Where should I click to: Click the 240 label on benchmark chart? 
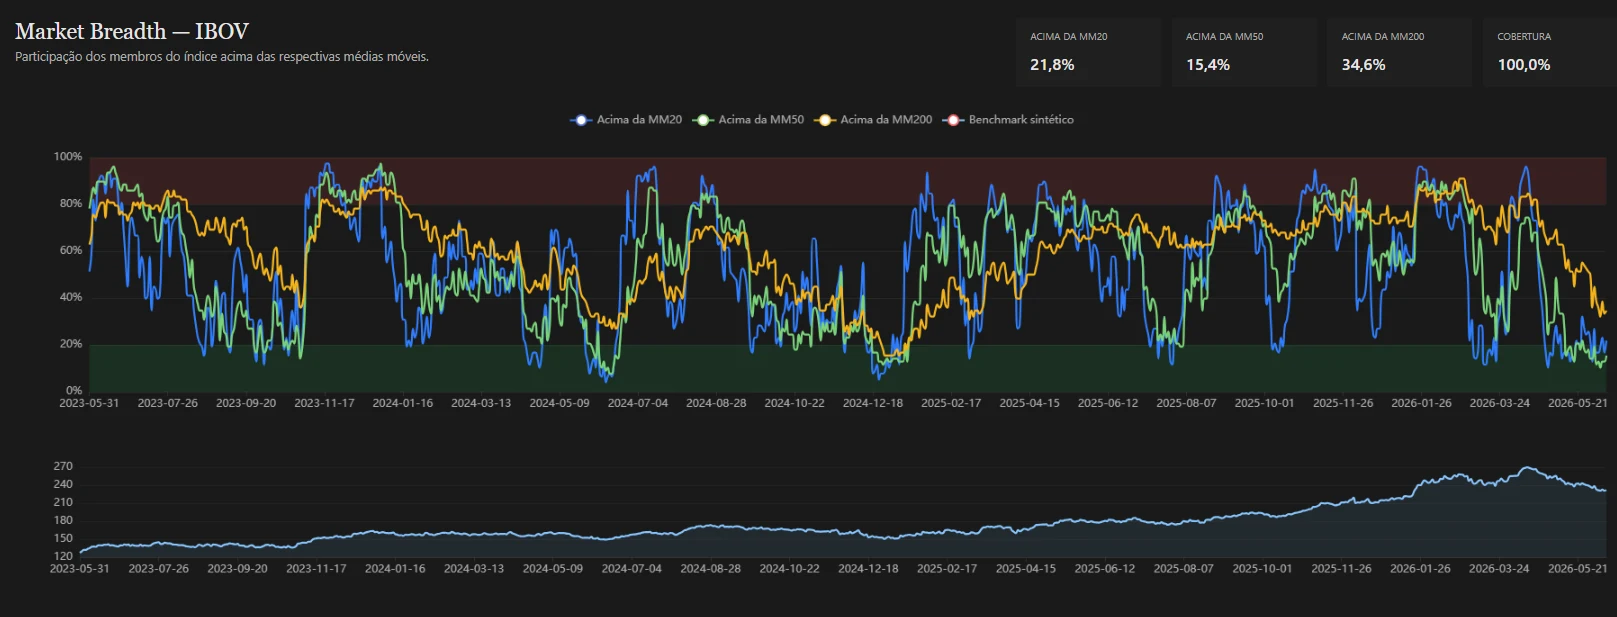pos(63,484)
